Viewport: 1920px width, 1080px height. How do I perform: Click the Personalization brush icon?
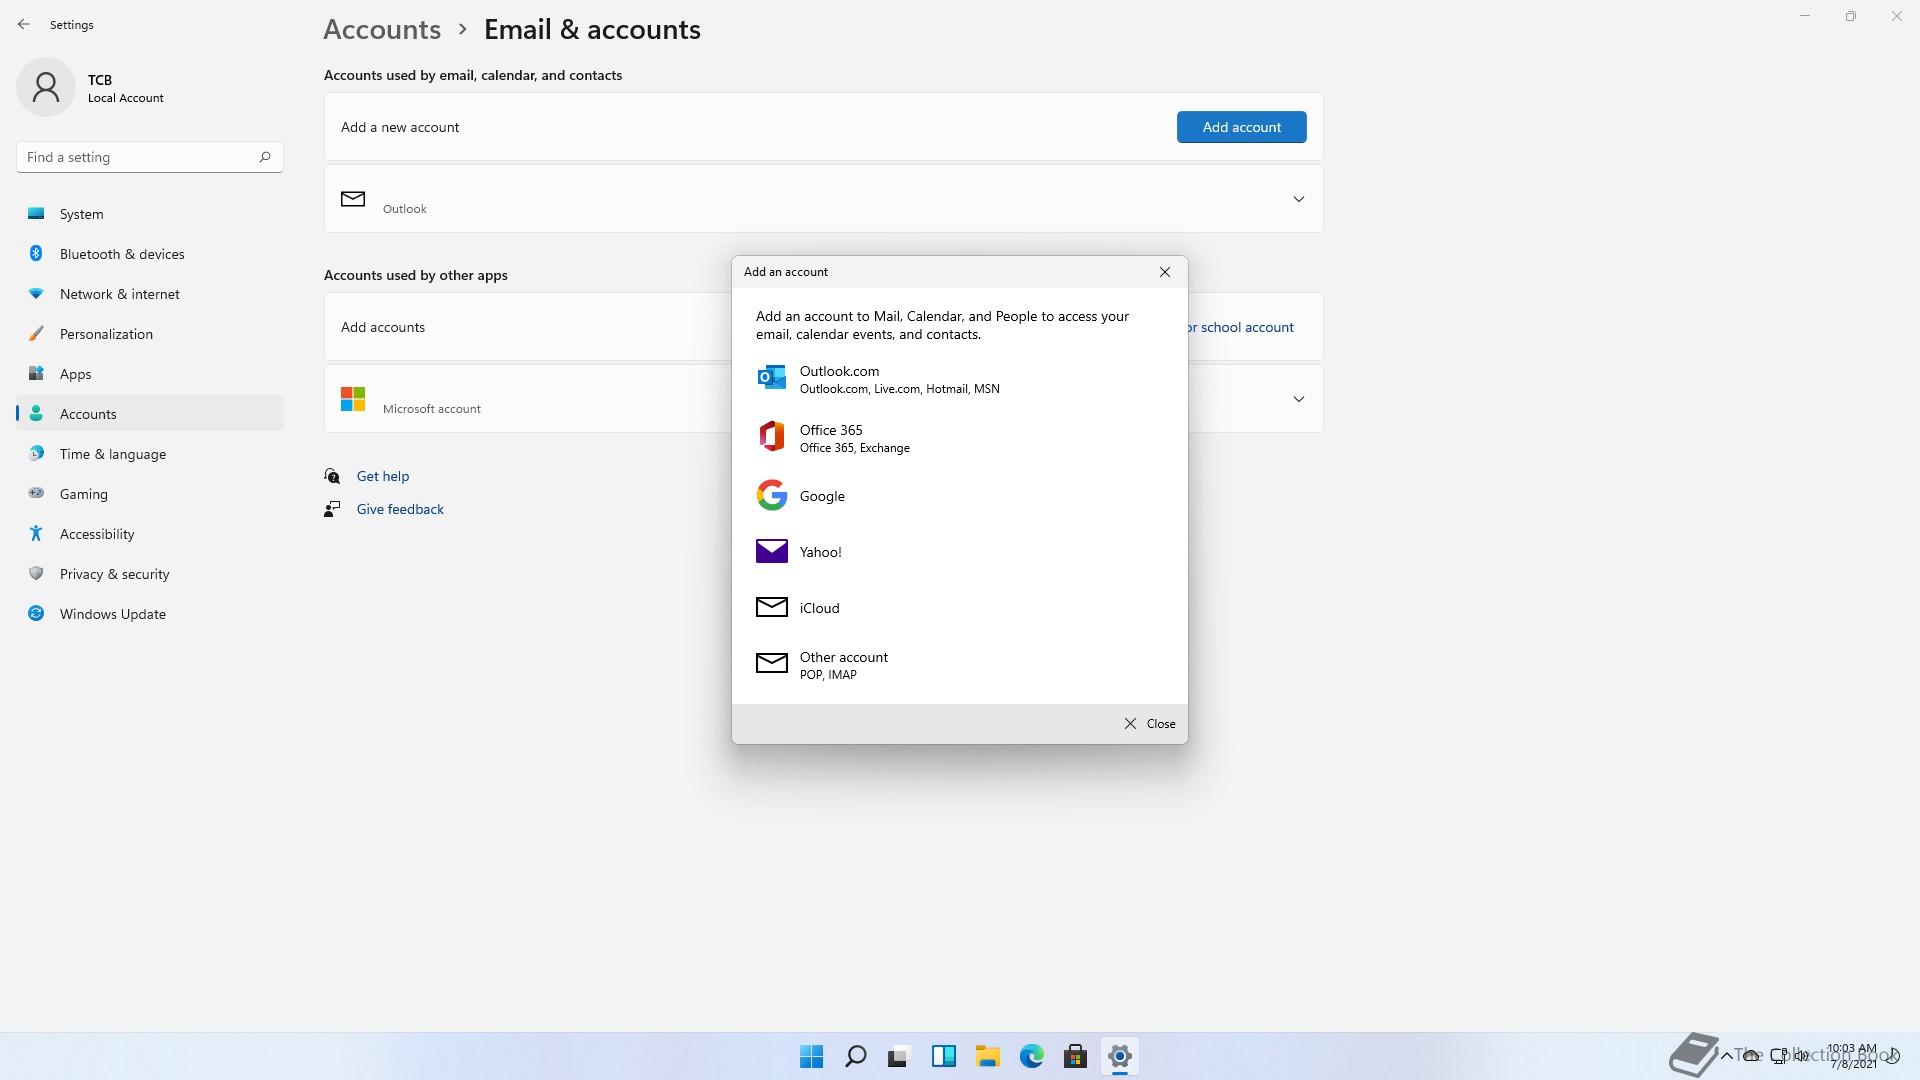click(36, 333)
